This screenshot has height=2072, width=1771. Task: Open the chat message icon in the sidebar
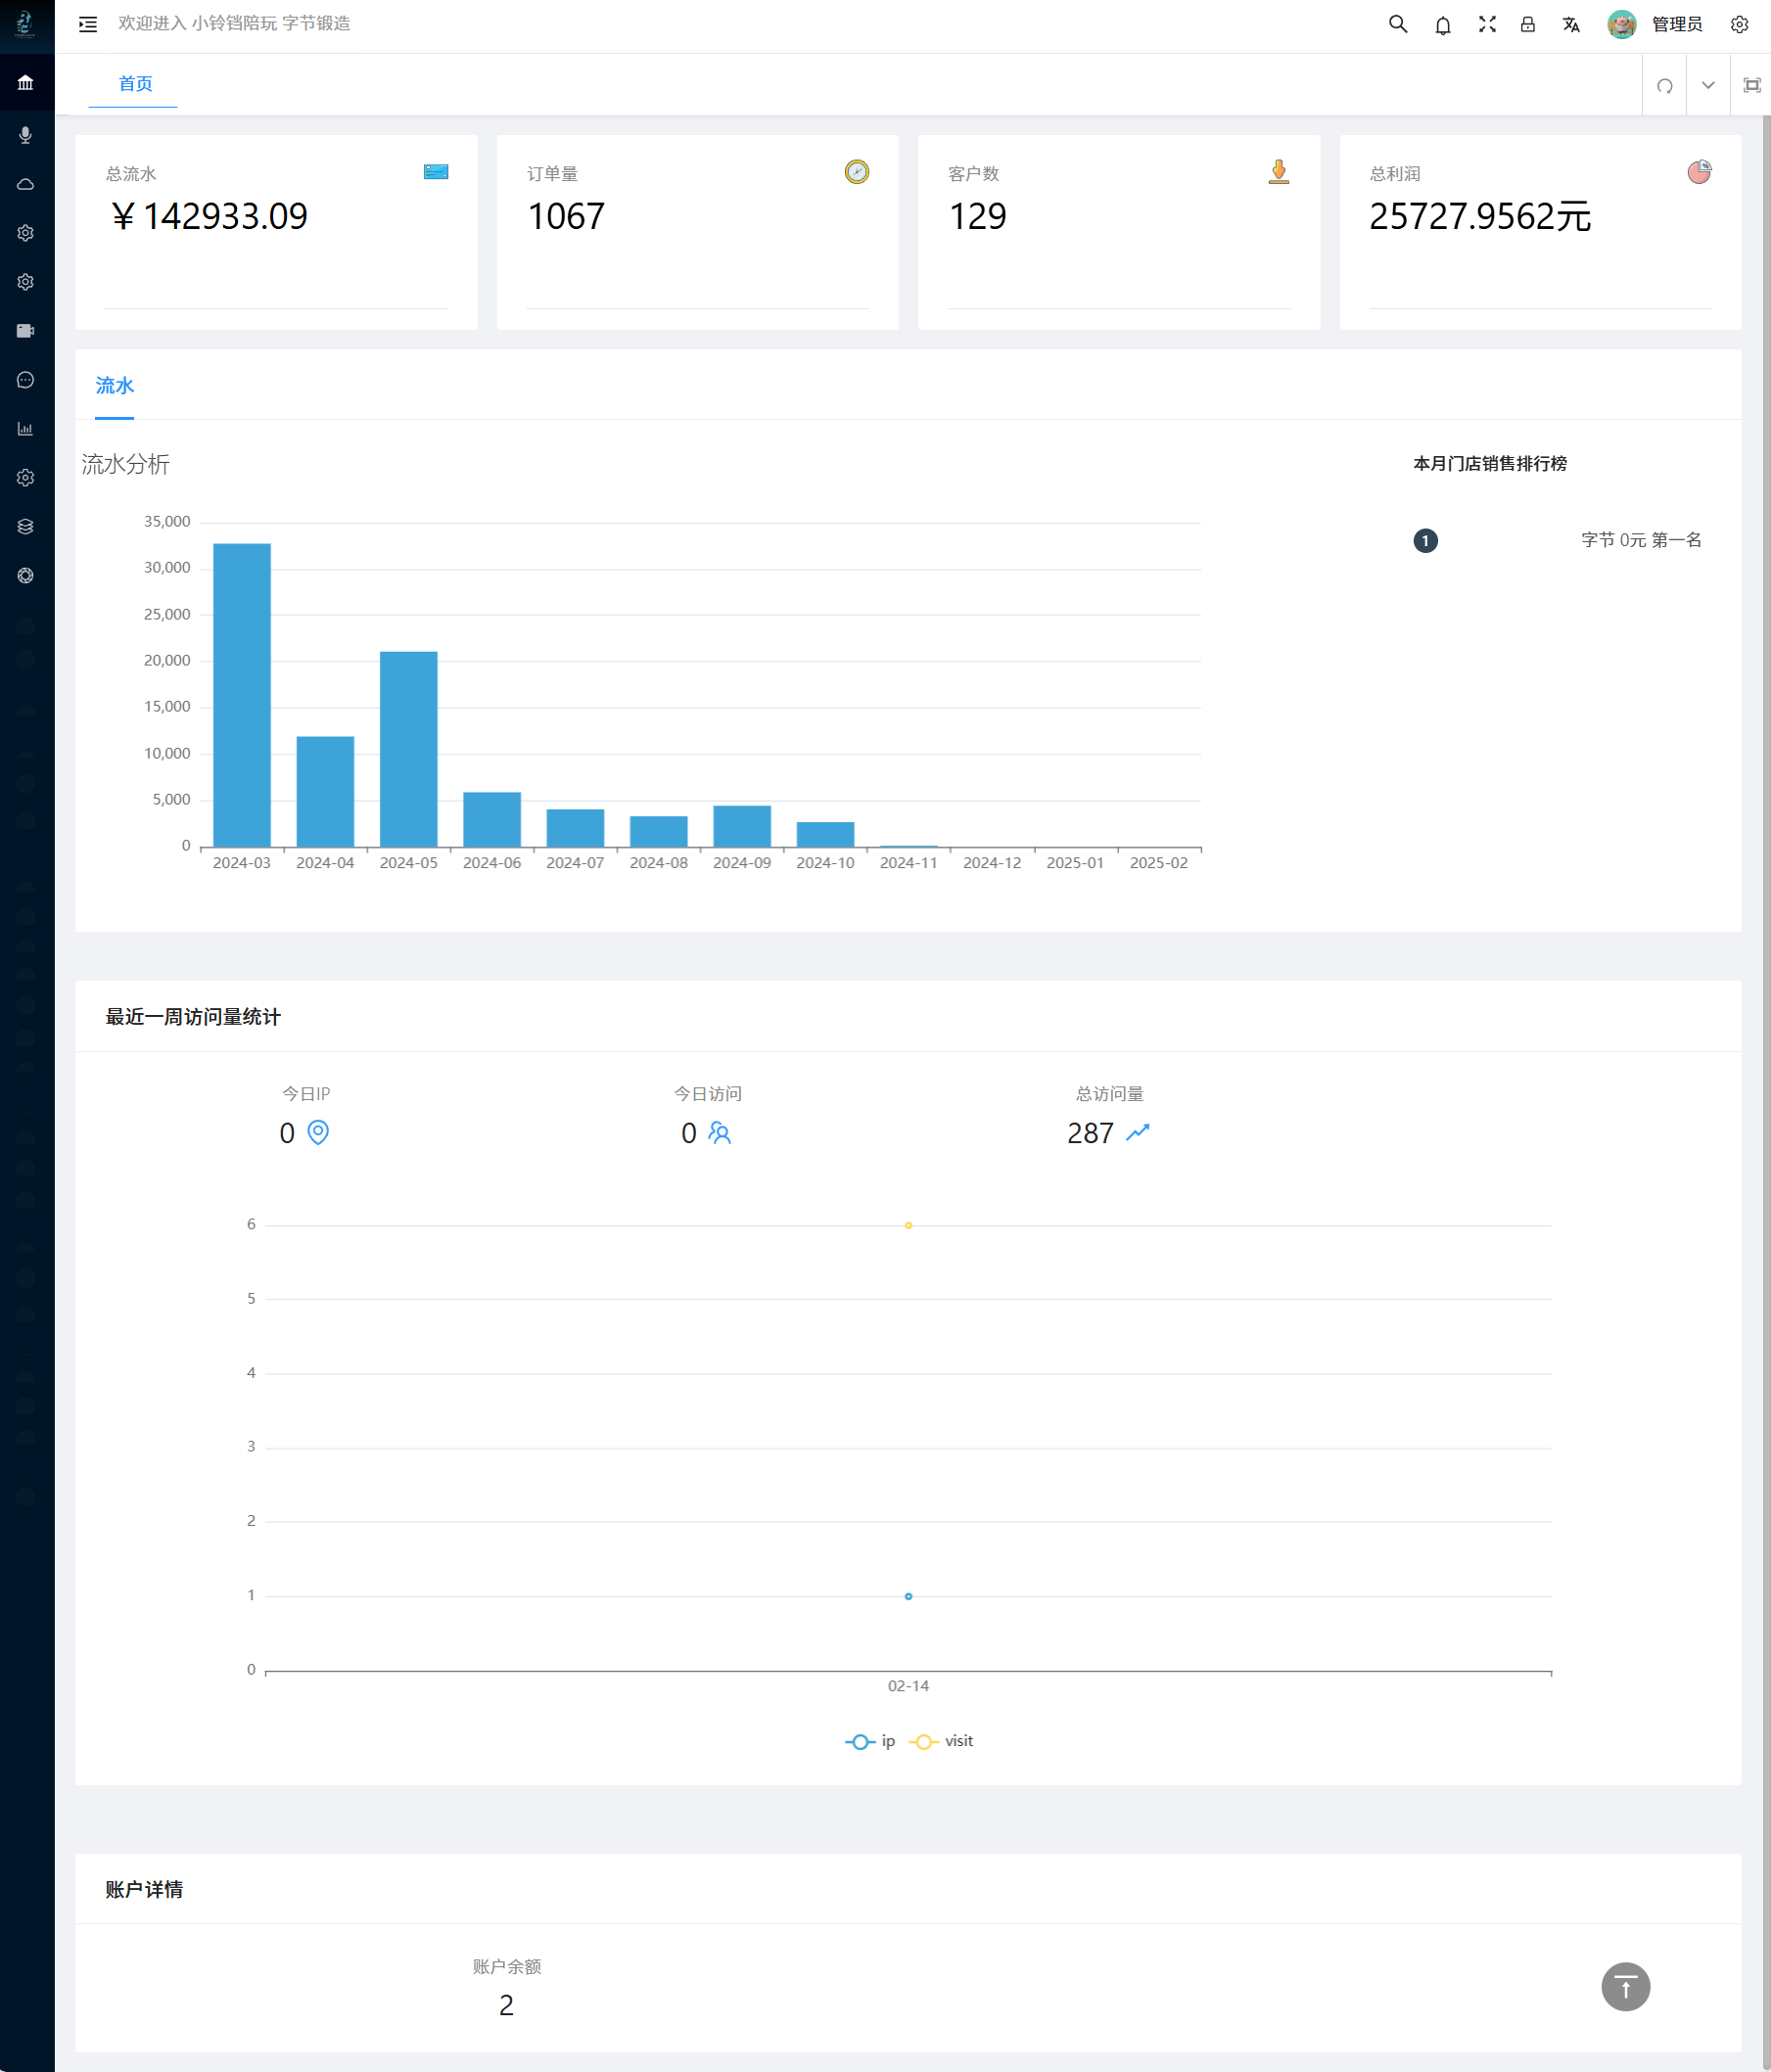click(25, 380)
